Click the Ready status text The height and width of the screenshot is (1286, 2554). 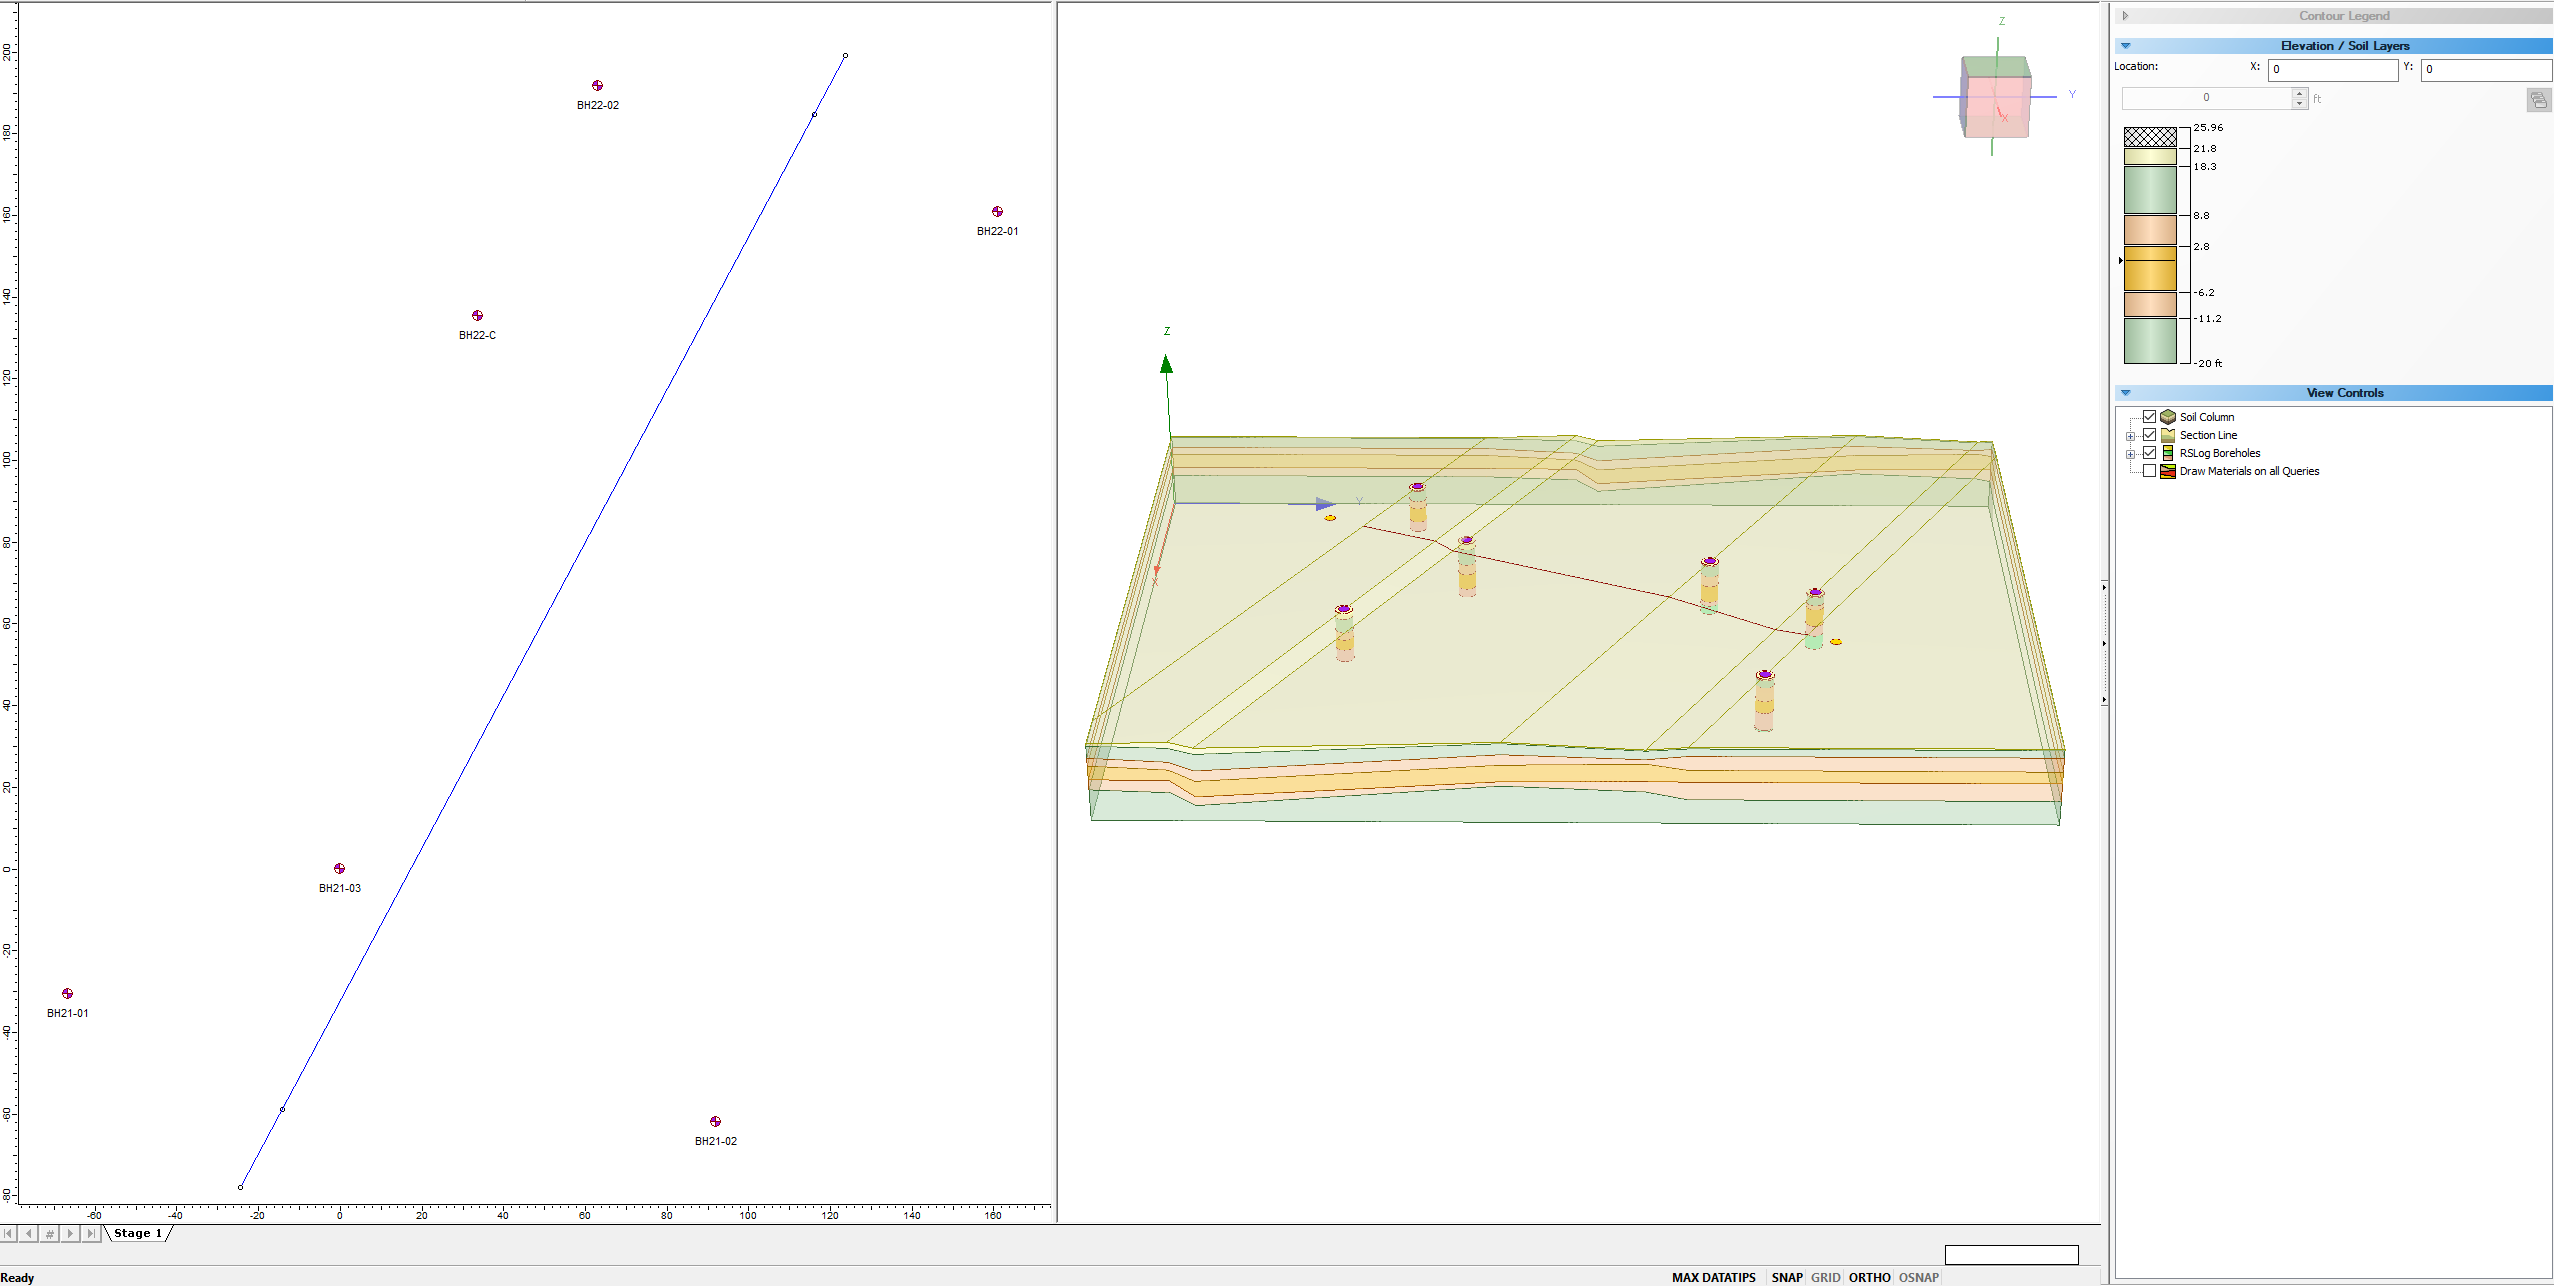[x=17, y=1278]
